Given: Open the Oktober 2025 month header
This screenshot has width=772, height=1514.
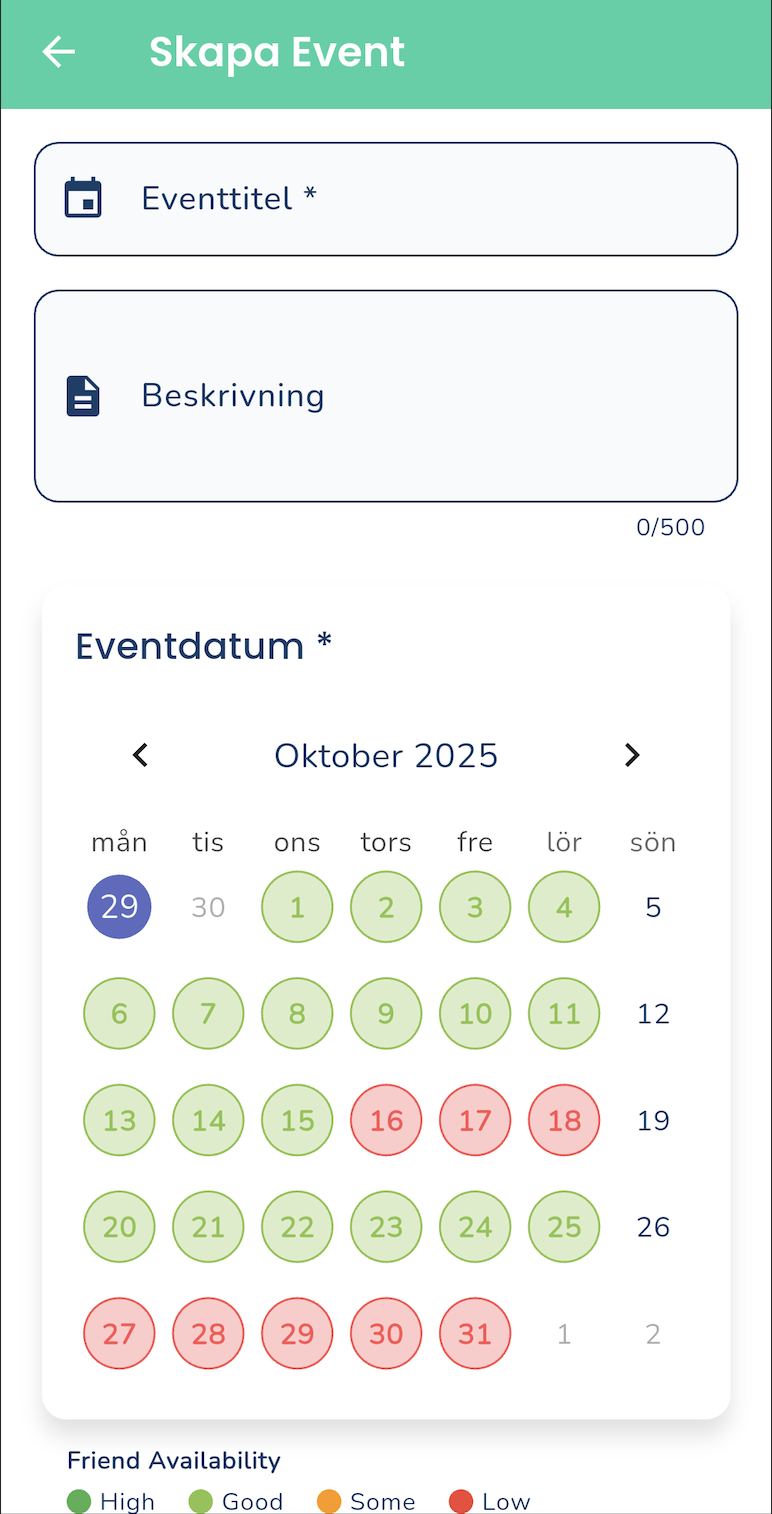Looking at the screenshot, I should [386, 755].
